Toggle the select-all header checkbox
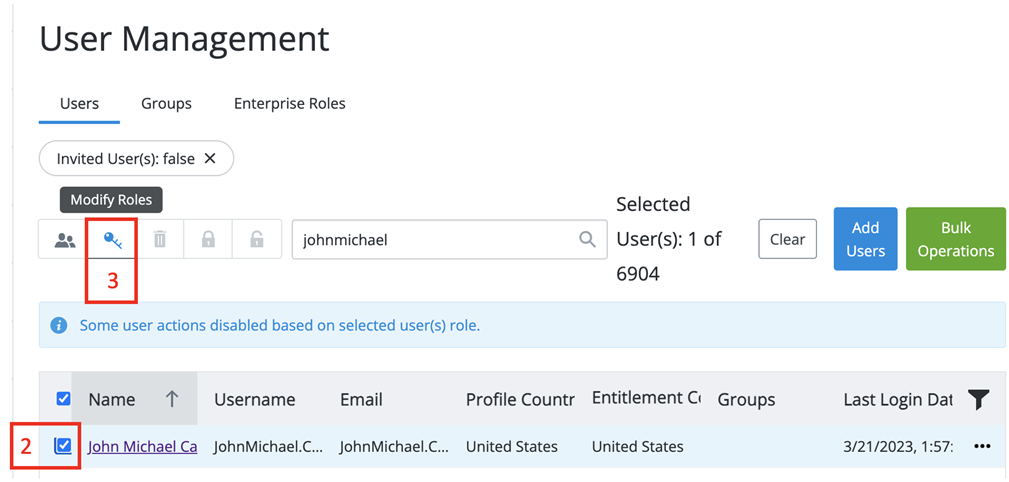 (63, 399)
